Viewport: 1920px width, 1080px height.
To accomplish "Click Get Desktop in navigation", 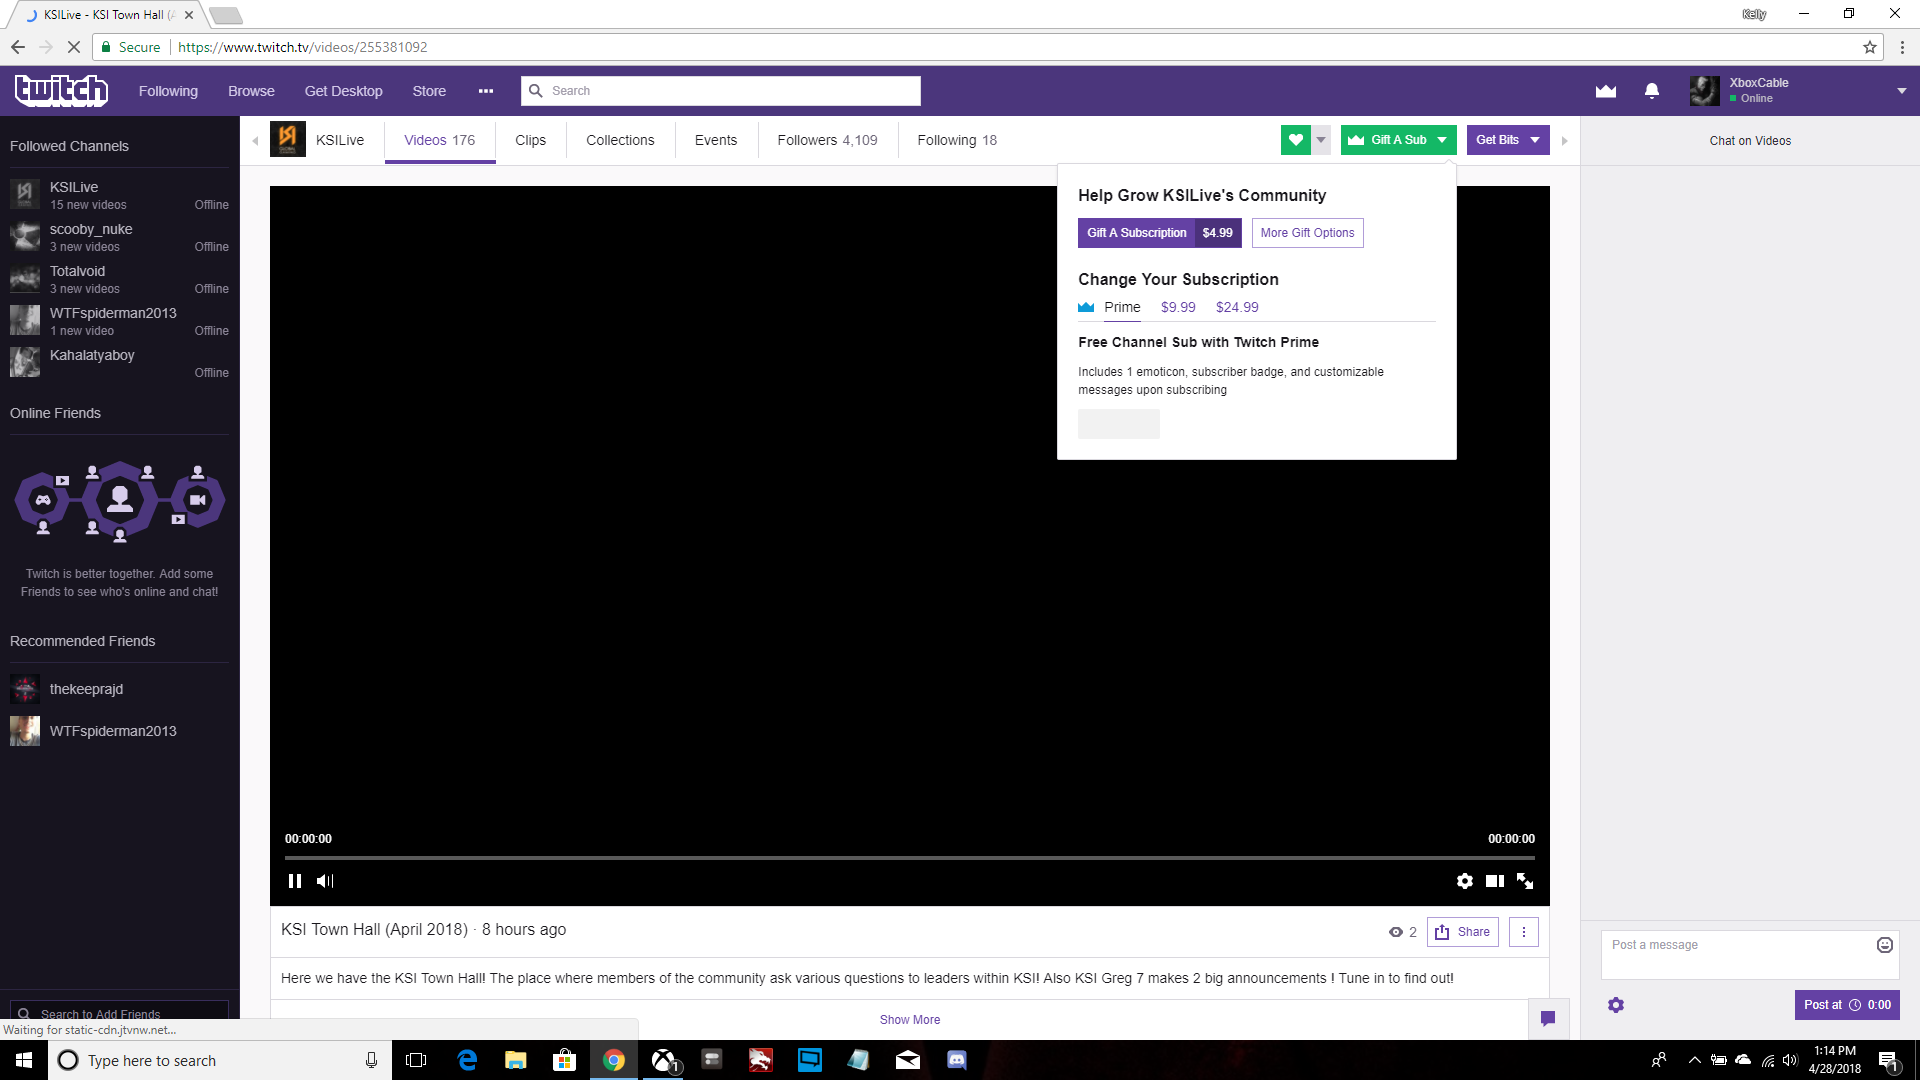I will [x=344, y=91].
